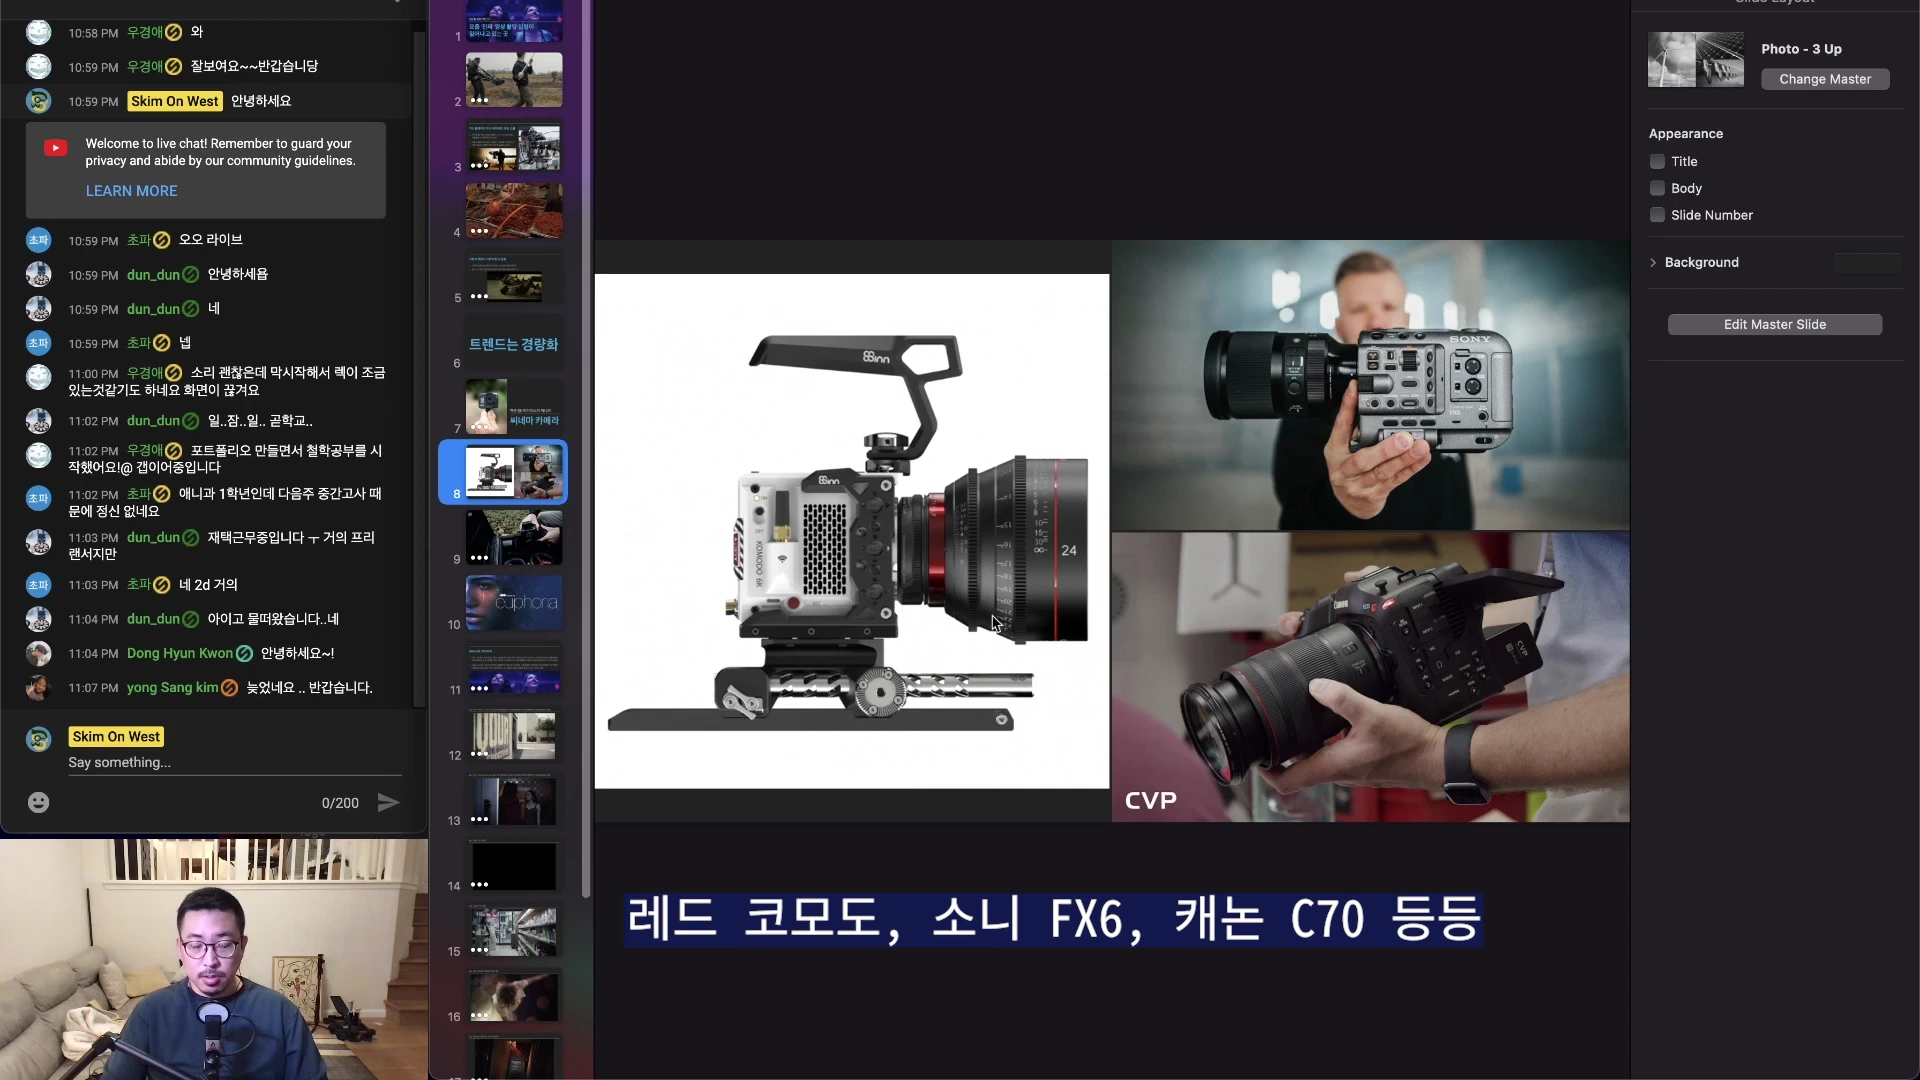
Task: Click username dun_dun at 11:03 PM
Action: (153, 537)
